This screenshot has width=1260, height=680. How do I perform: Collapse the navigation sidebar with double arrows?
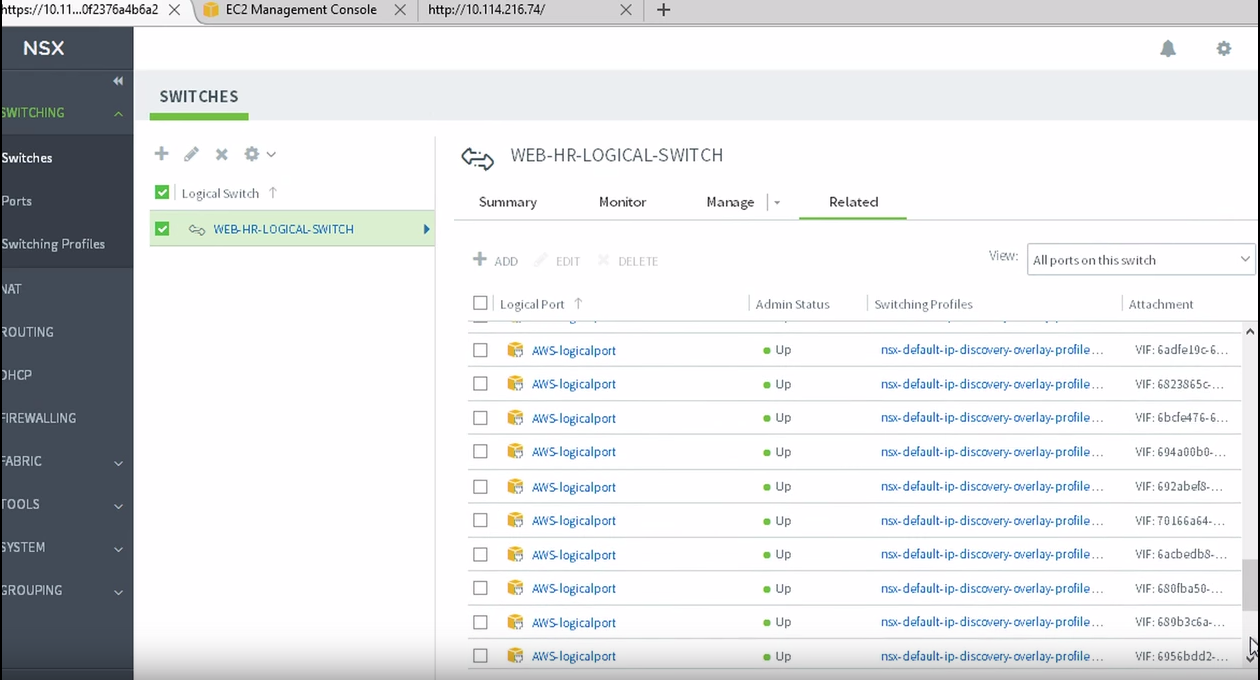[118, 81]
